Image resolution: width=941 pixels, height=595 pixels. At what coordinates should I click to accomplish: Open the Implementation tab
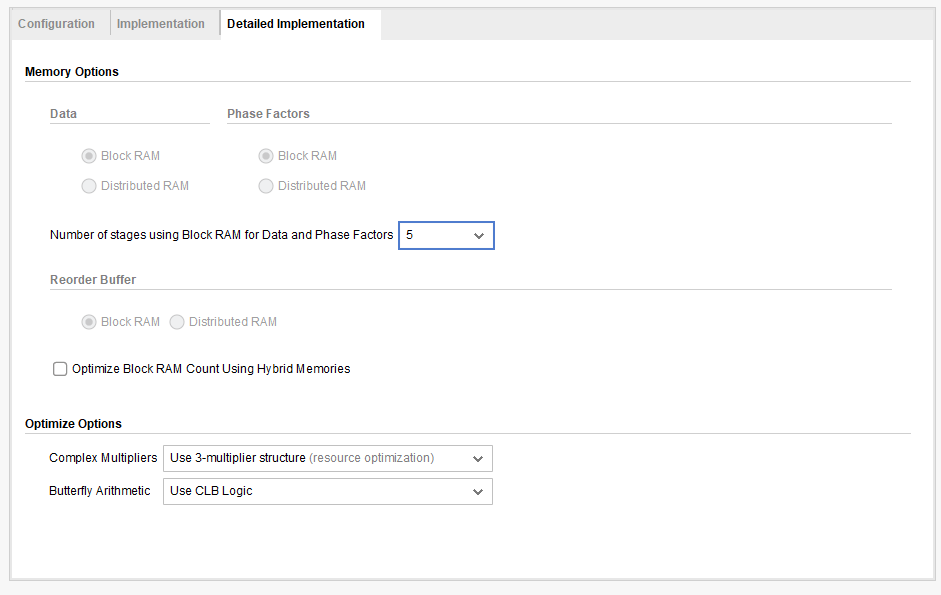pos(161,24)
